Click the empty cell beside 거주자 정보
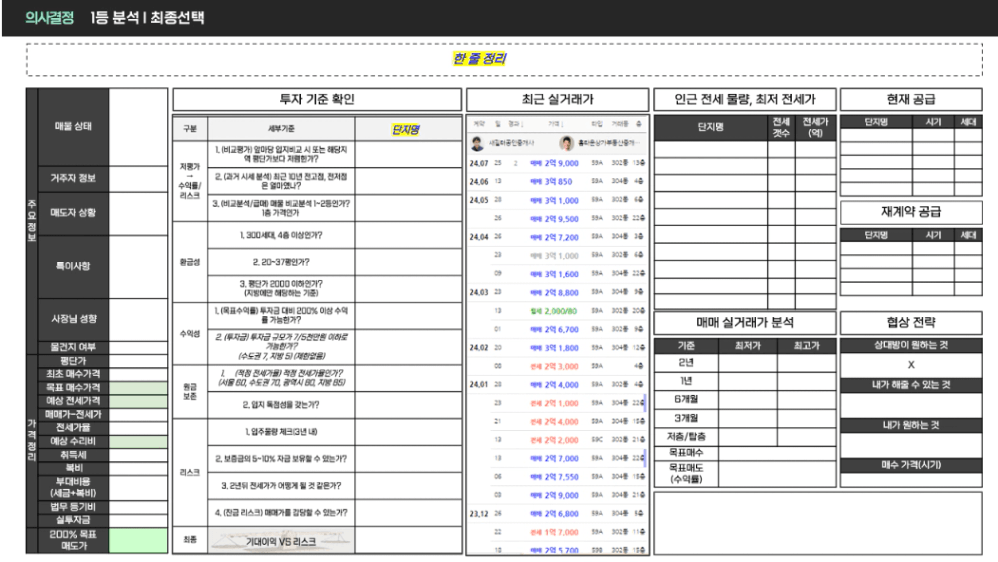Image resolution: width=998 pixels, height=562 pixels. [138, 179]
